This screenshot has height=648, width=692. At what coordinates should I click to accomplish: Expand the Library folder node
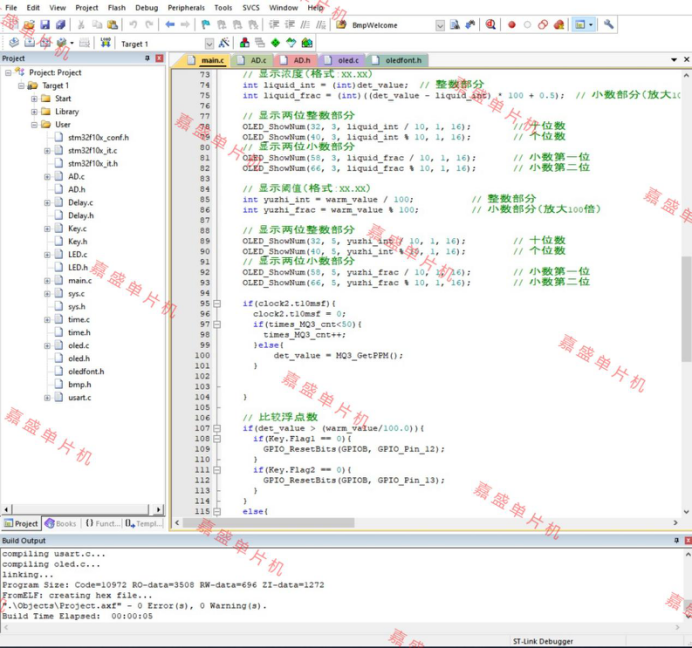[34, 112]
